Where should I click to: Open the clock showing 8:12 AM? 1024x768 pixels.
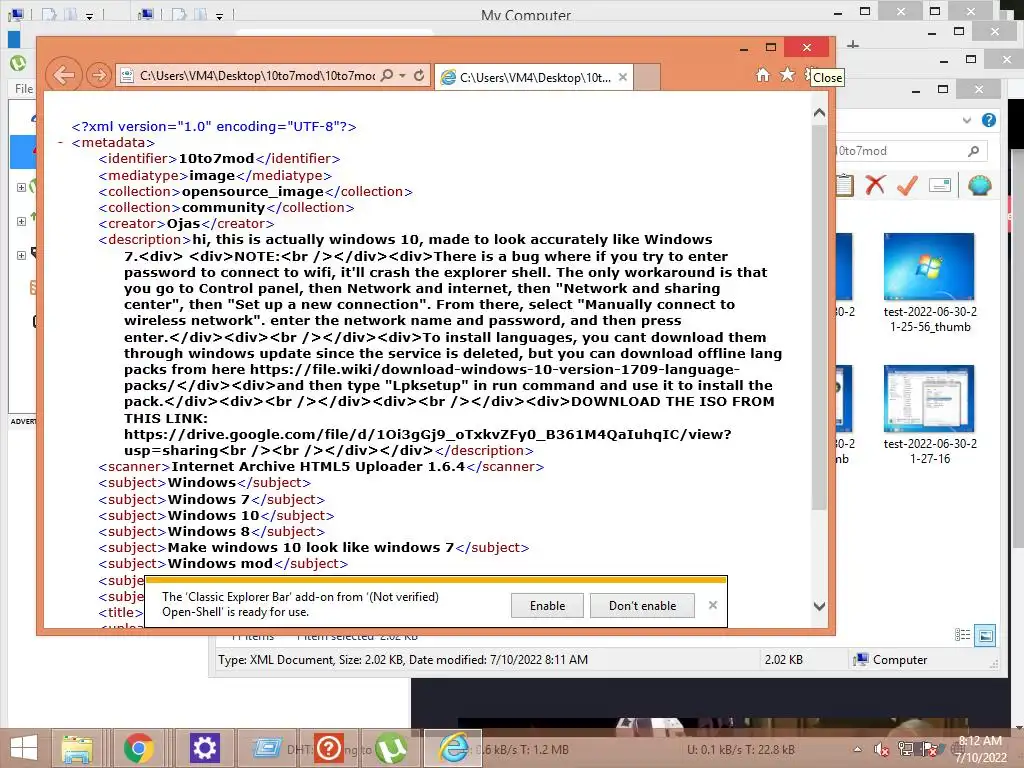pyautogui.click(x=981, y=749)
